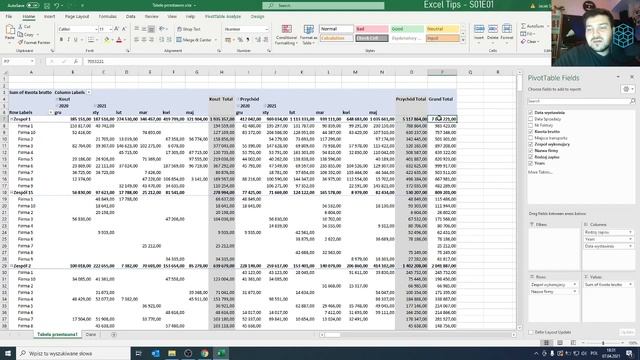Click the Undo arrow in title bar

click(x=57, y=5)
